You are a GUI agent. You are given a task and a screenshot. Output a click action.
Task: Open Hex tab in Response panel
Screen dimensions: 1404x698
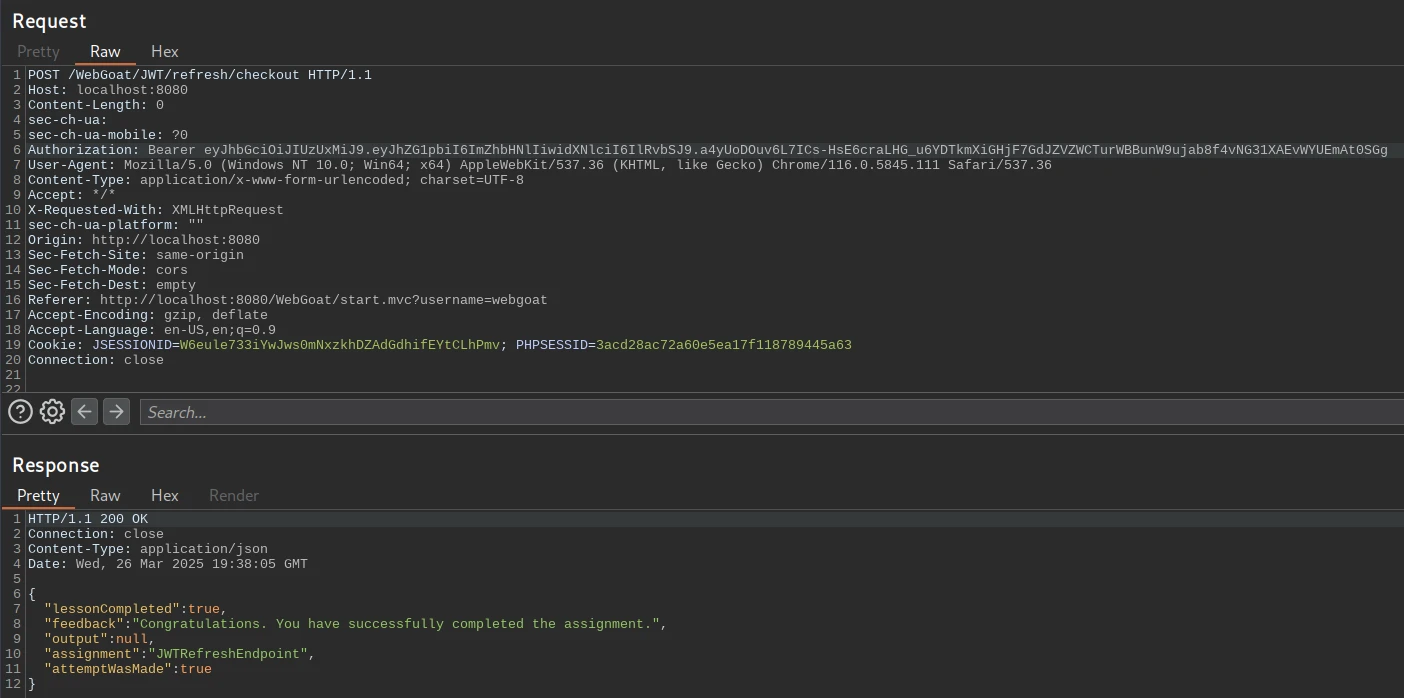[164, 495]
